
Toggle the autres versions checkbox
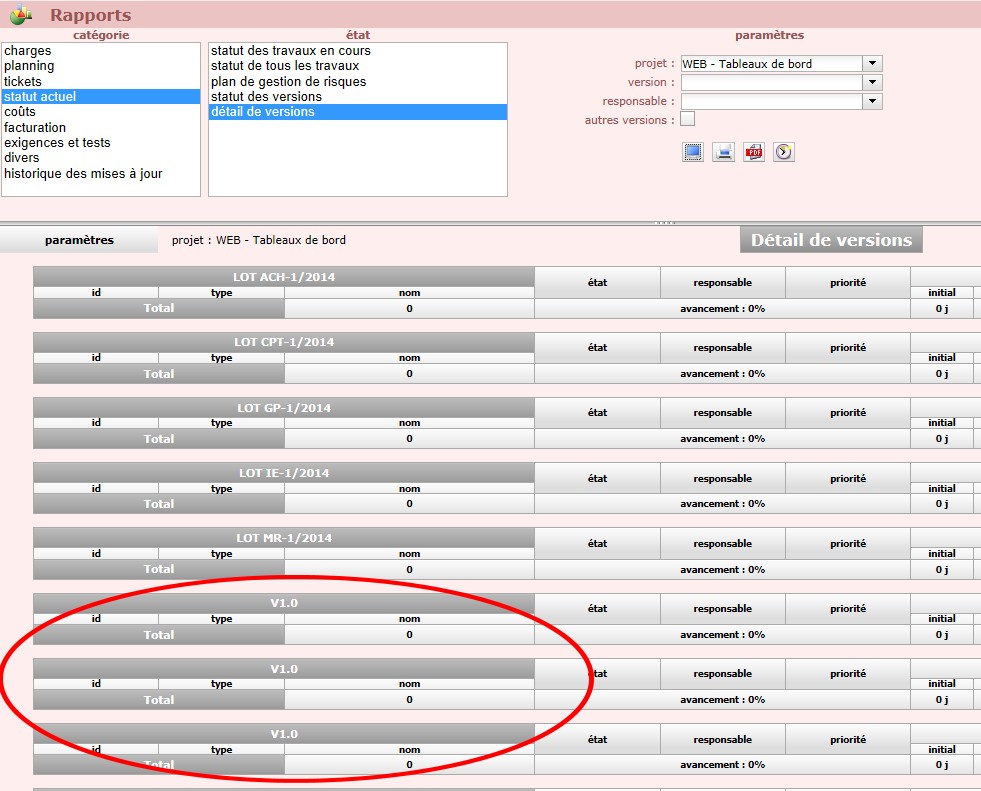click(x=687, y=120)
